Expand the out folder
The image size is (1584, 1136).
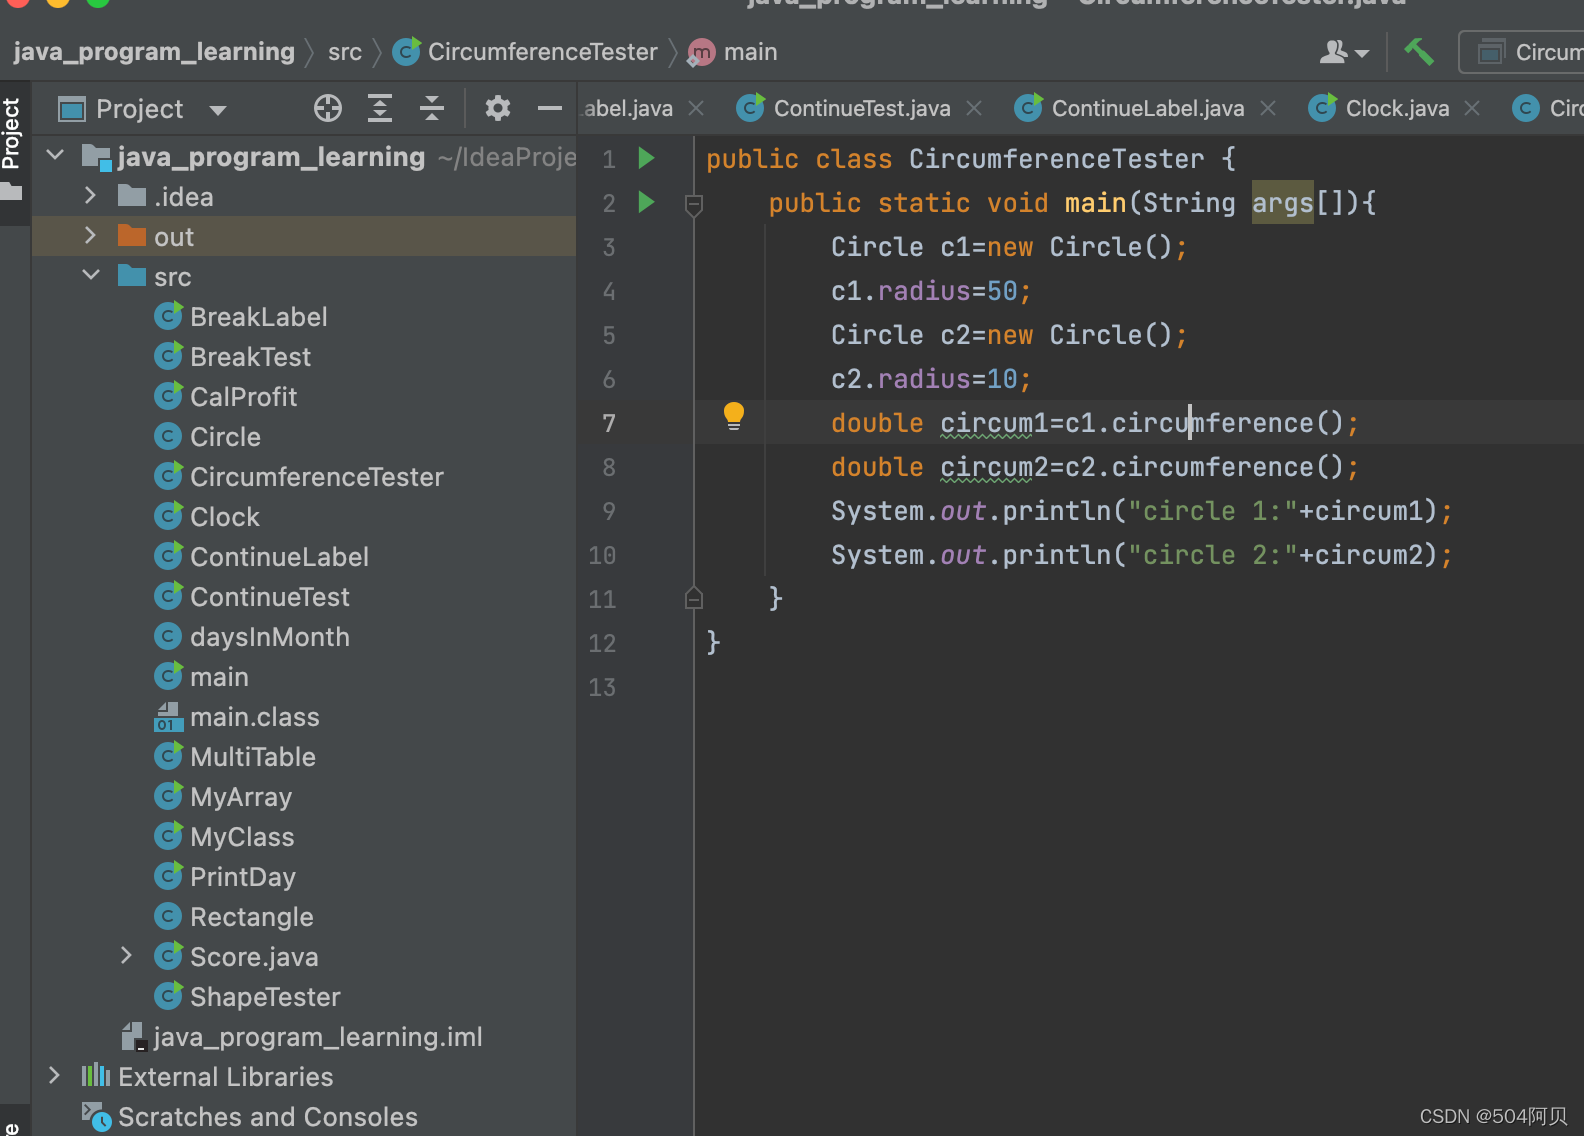tap(90, 236)
